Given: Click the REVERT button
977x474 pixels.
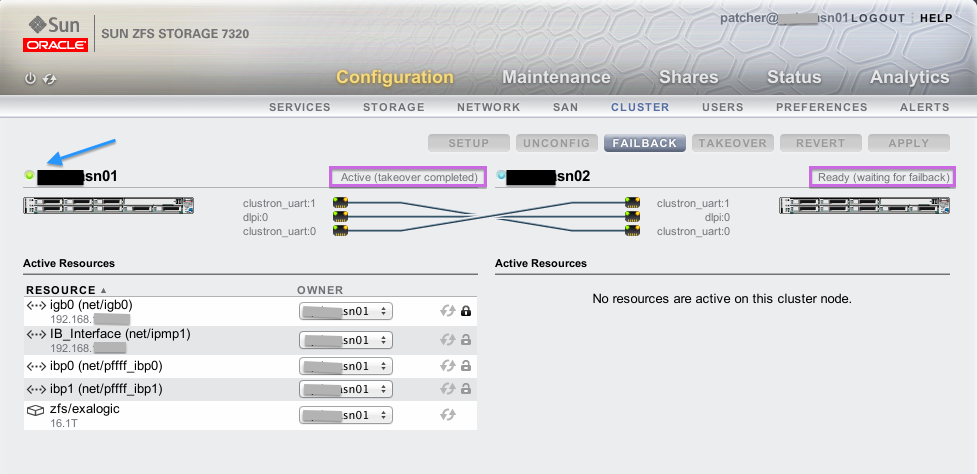Looking at the screenshot, I should [821, 143].
